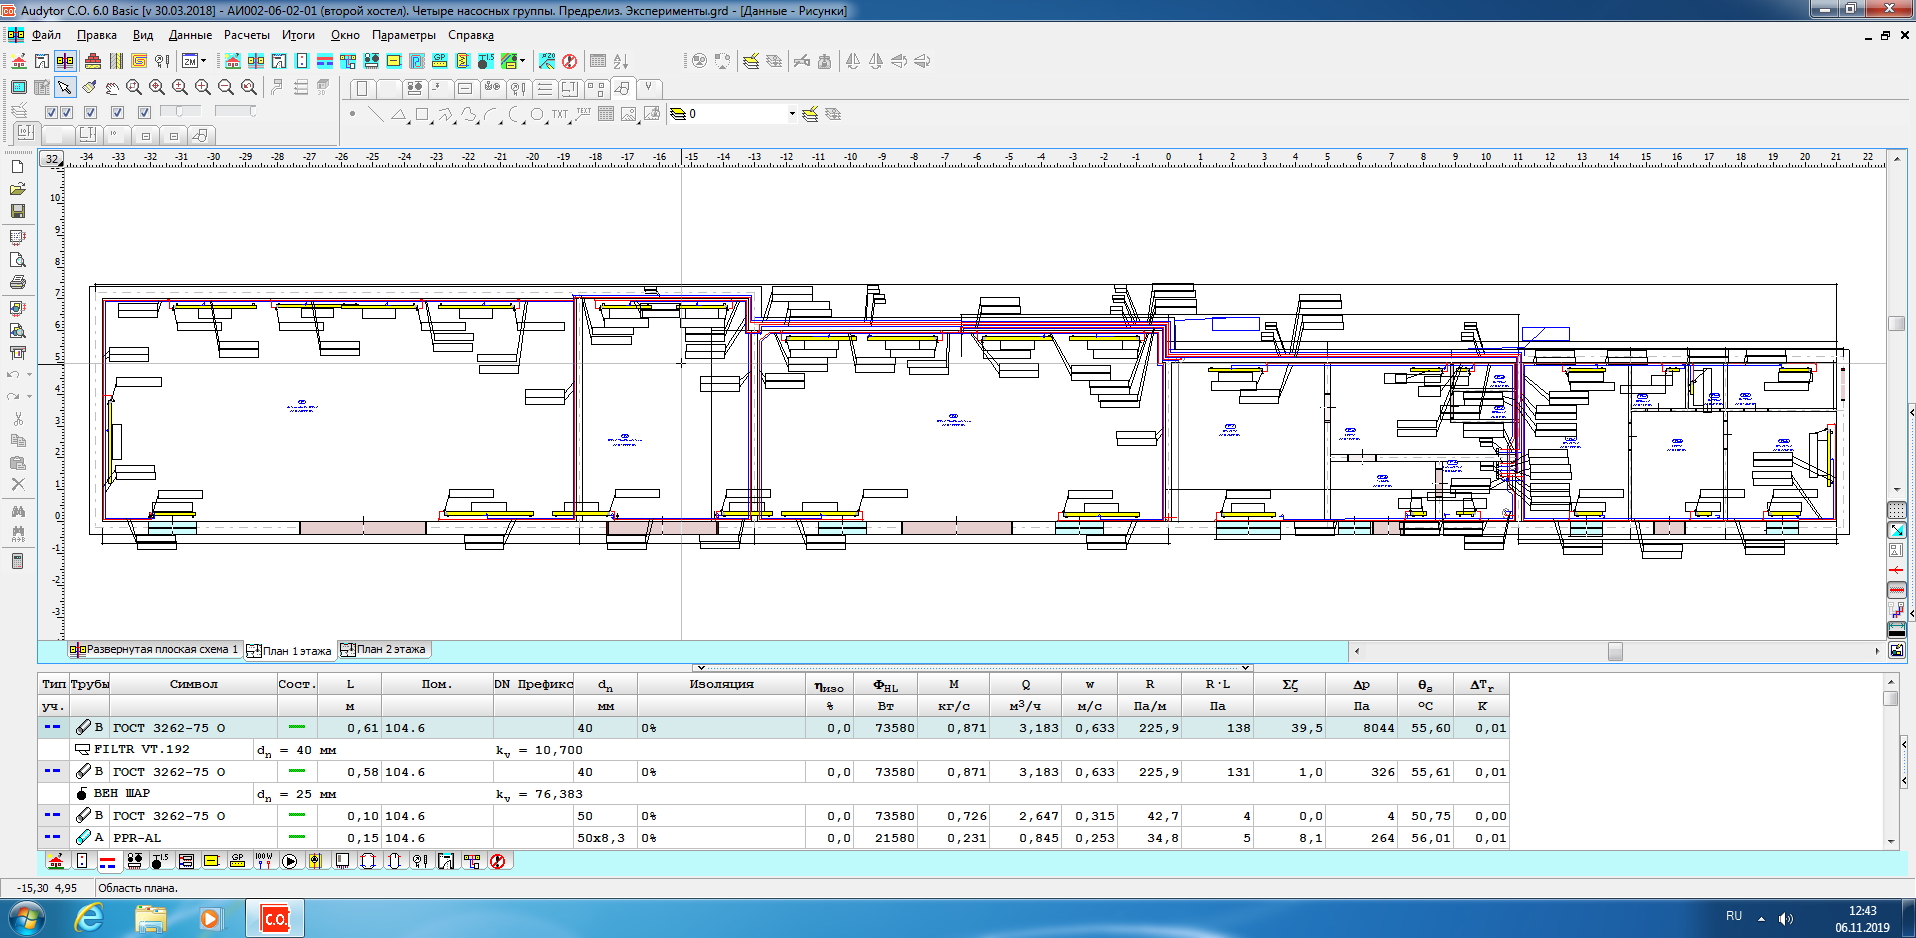Open the undo history dropdown arrow
1916x938 pixels.
coord(29,375)
